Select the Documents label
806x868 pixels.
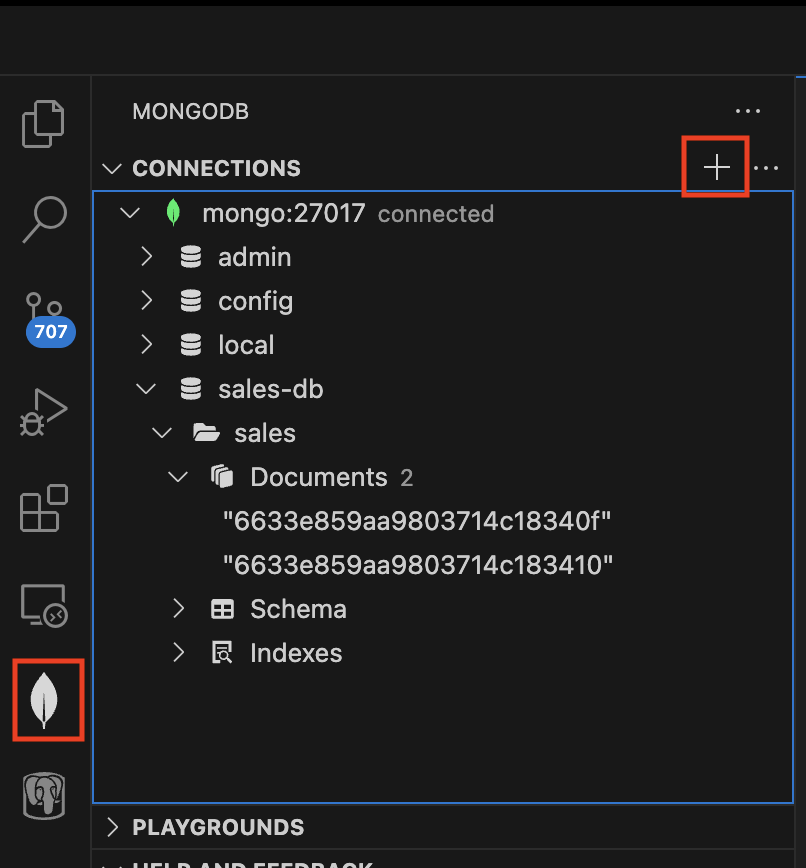tap(319, 477)
